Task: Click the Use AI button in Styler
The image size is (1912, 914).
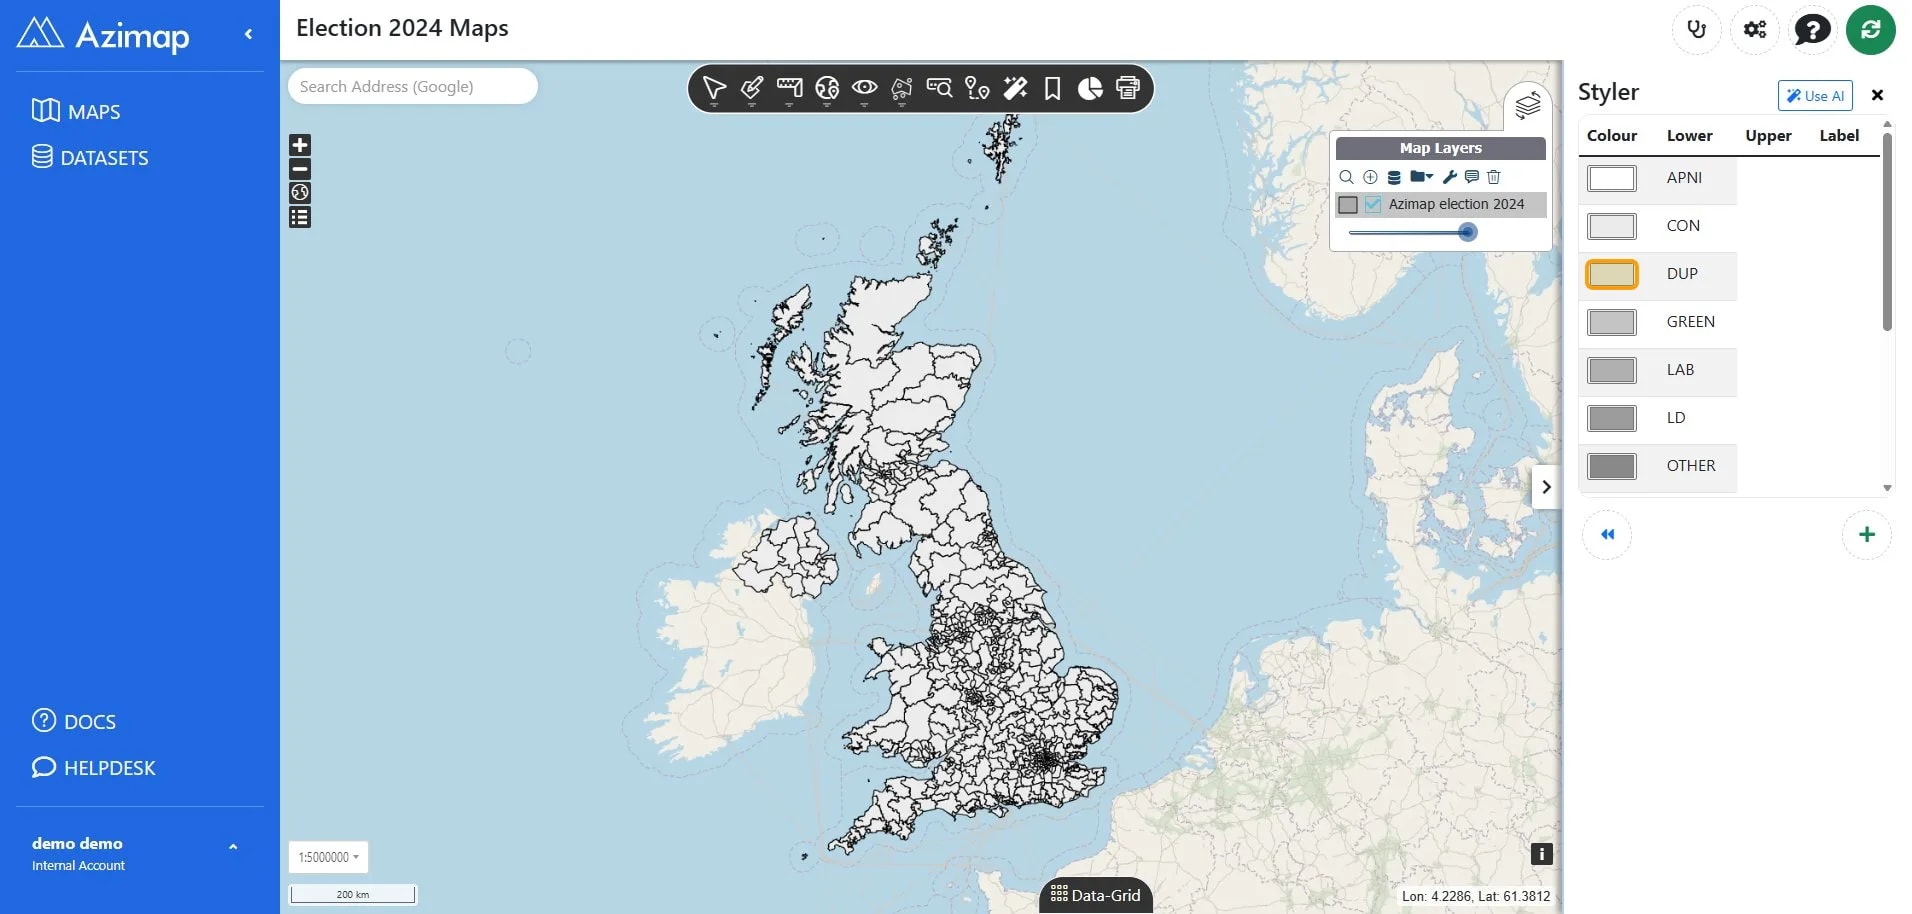Action: (x=1815, y=96)
